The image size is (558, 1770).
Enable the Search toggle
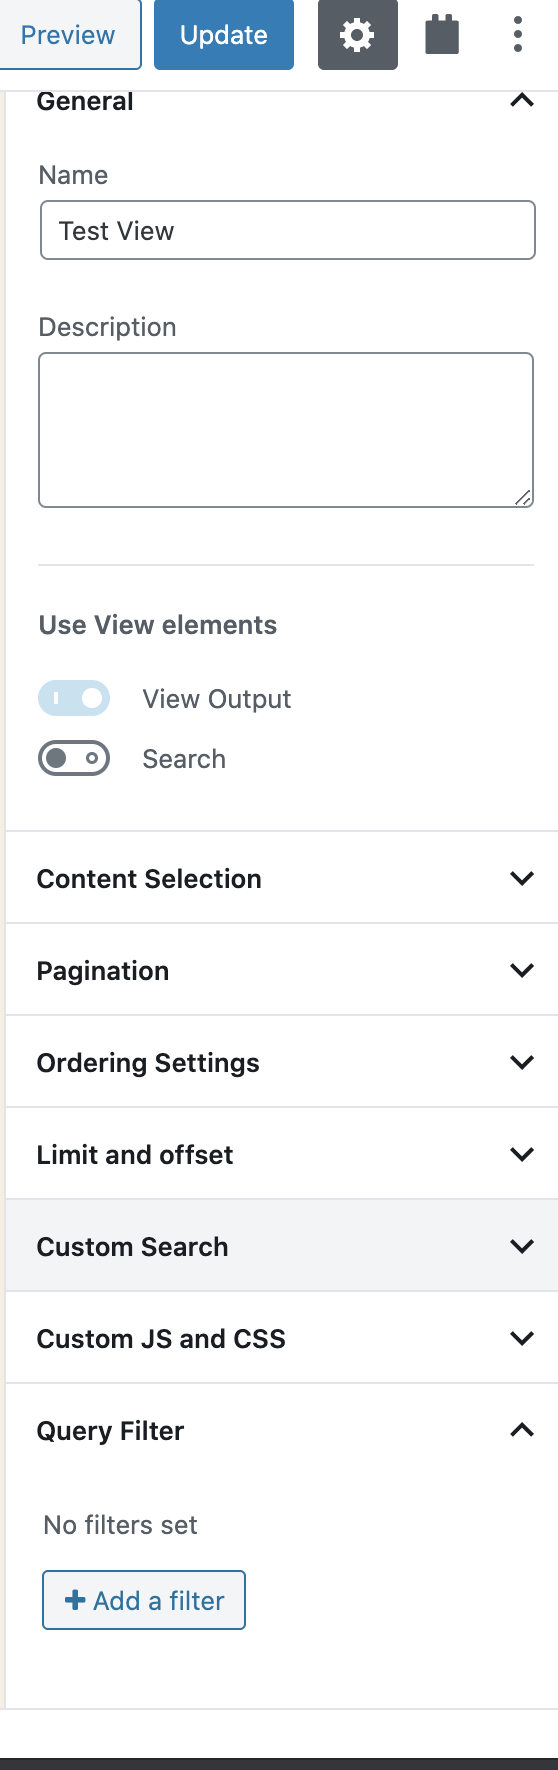coord(74,758)
